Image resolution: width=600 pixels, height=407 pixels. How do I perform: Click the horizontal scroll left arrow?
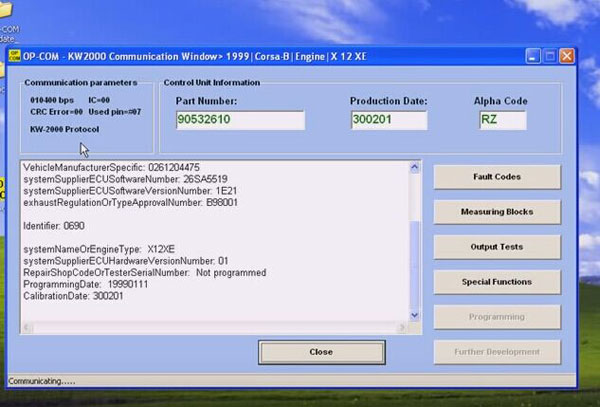(x=27, y=327)
